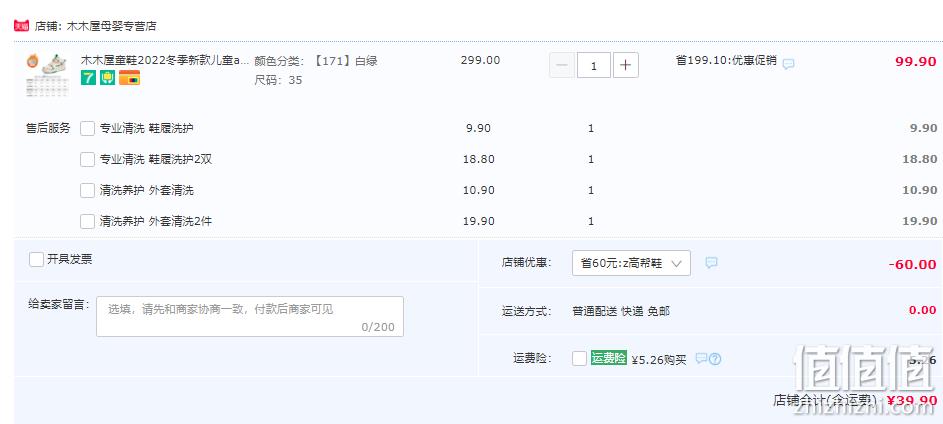
Task: Increase quantity with the plus button
Action: pyautogui.click(x=625, y=65)
